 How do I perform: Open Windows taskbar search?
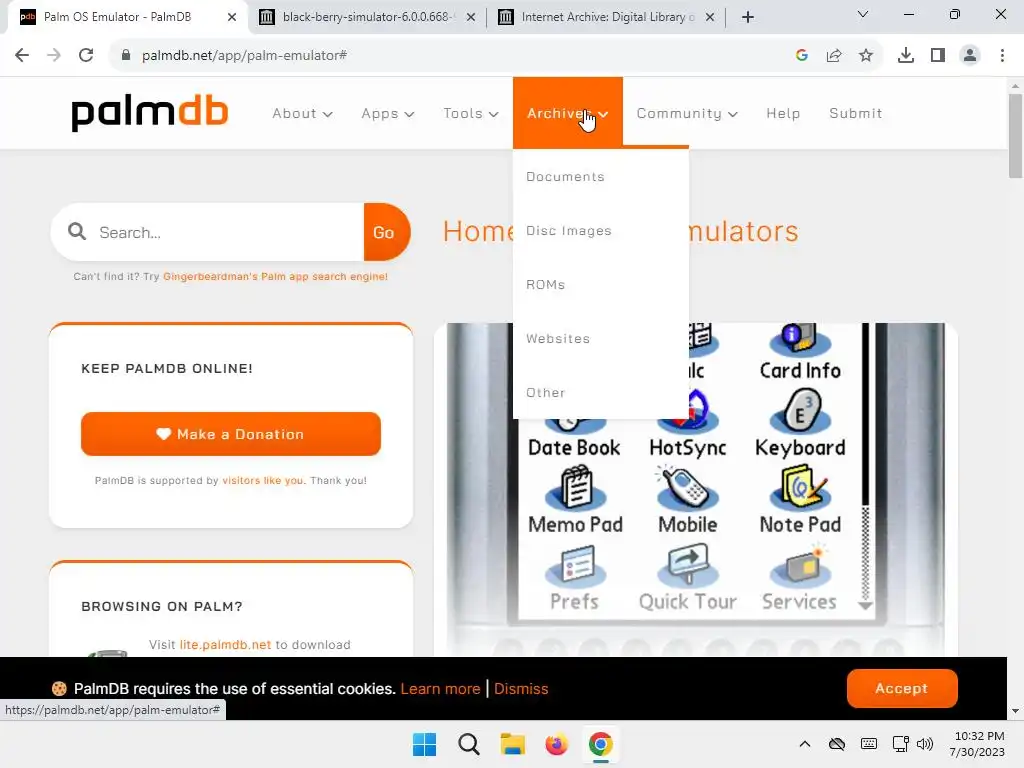pos(468,744)
